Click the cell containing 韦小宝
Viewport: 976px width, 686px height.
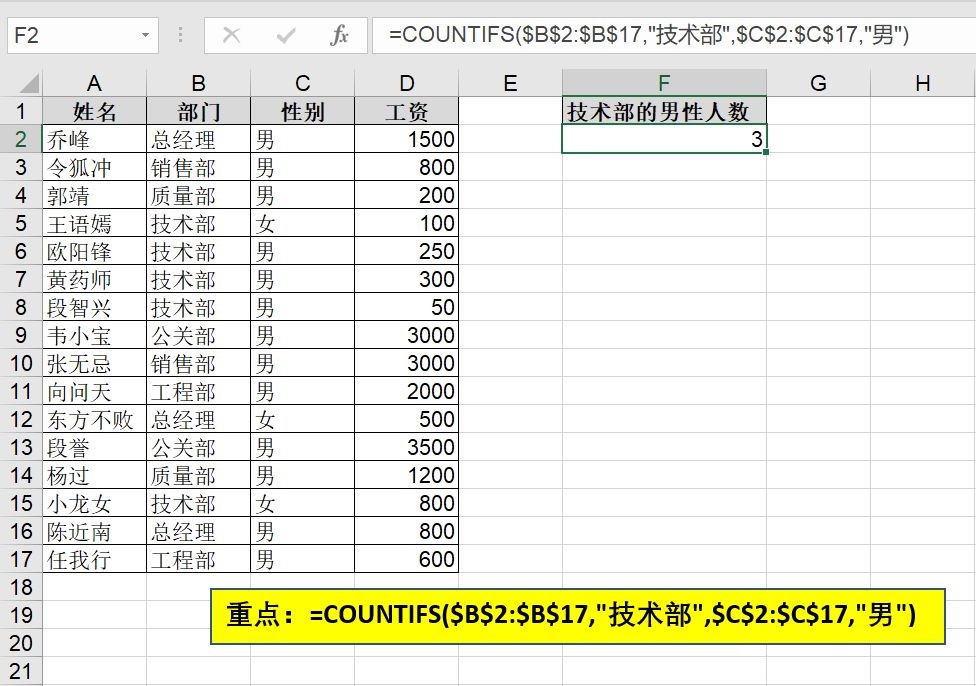(x=94, y=335)
